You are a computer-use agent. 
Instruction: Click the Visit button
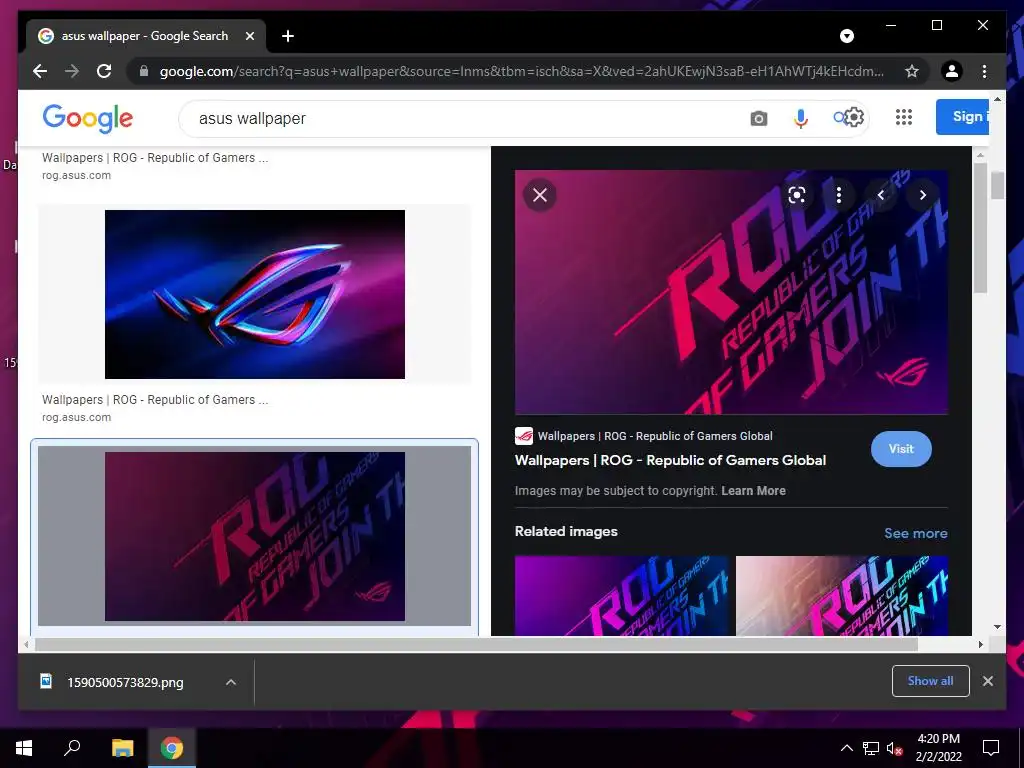pyautogui.click(x=901, y=449)
